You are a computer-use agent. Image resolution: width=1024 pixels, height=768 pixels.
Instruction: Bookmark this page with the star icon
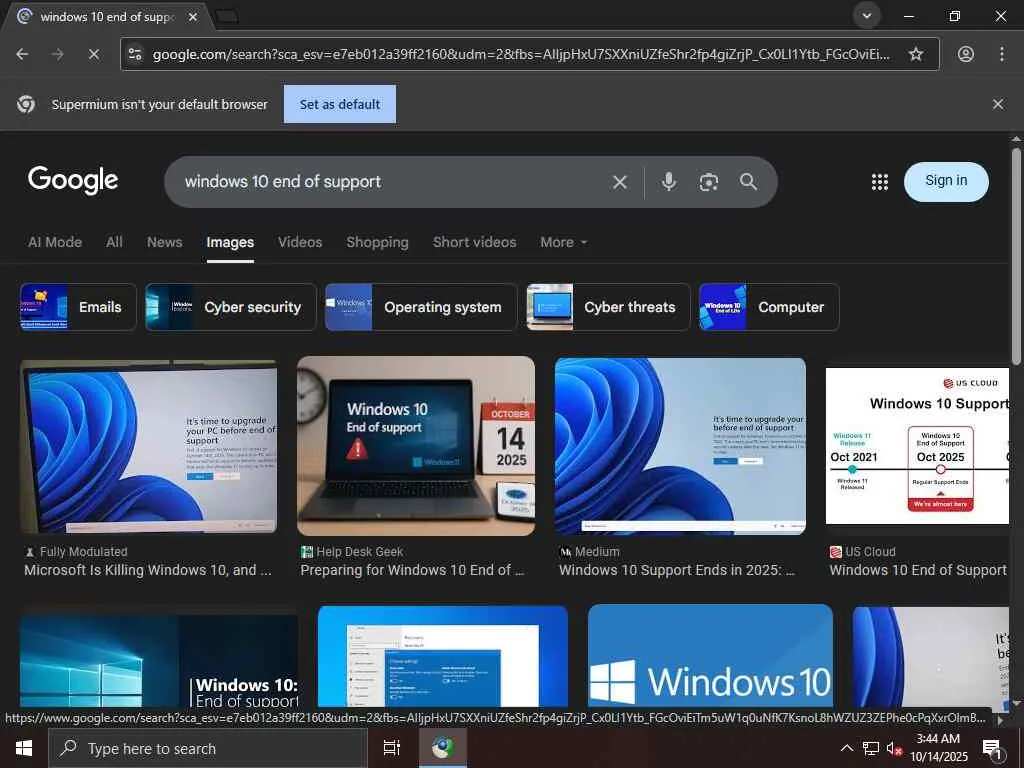[x=916, y=54]
